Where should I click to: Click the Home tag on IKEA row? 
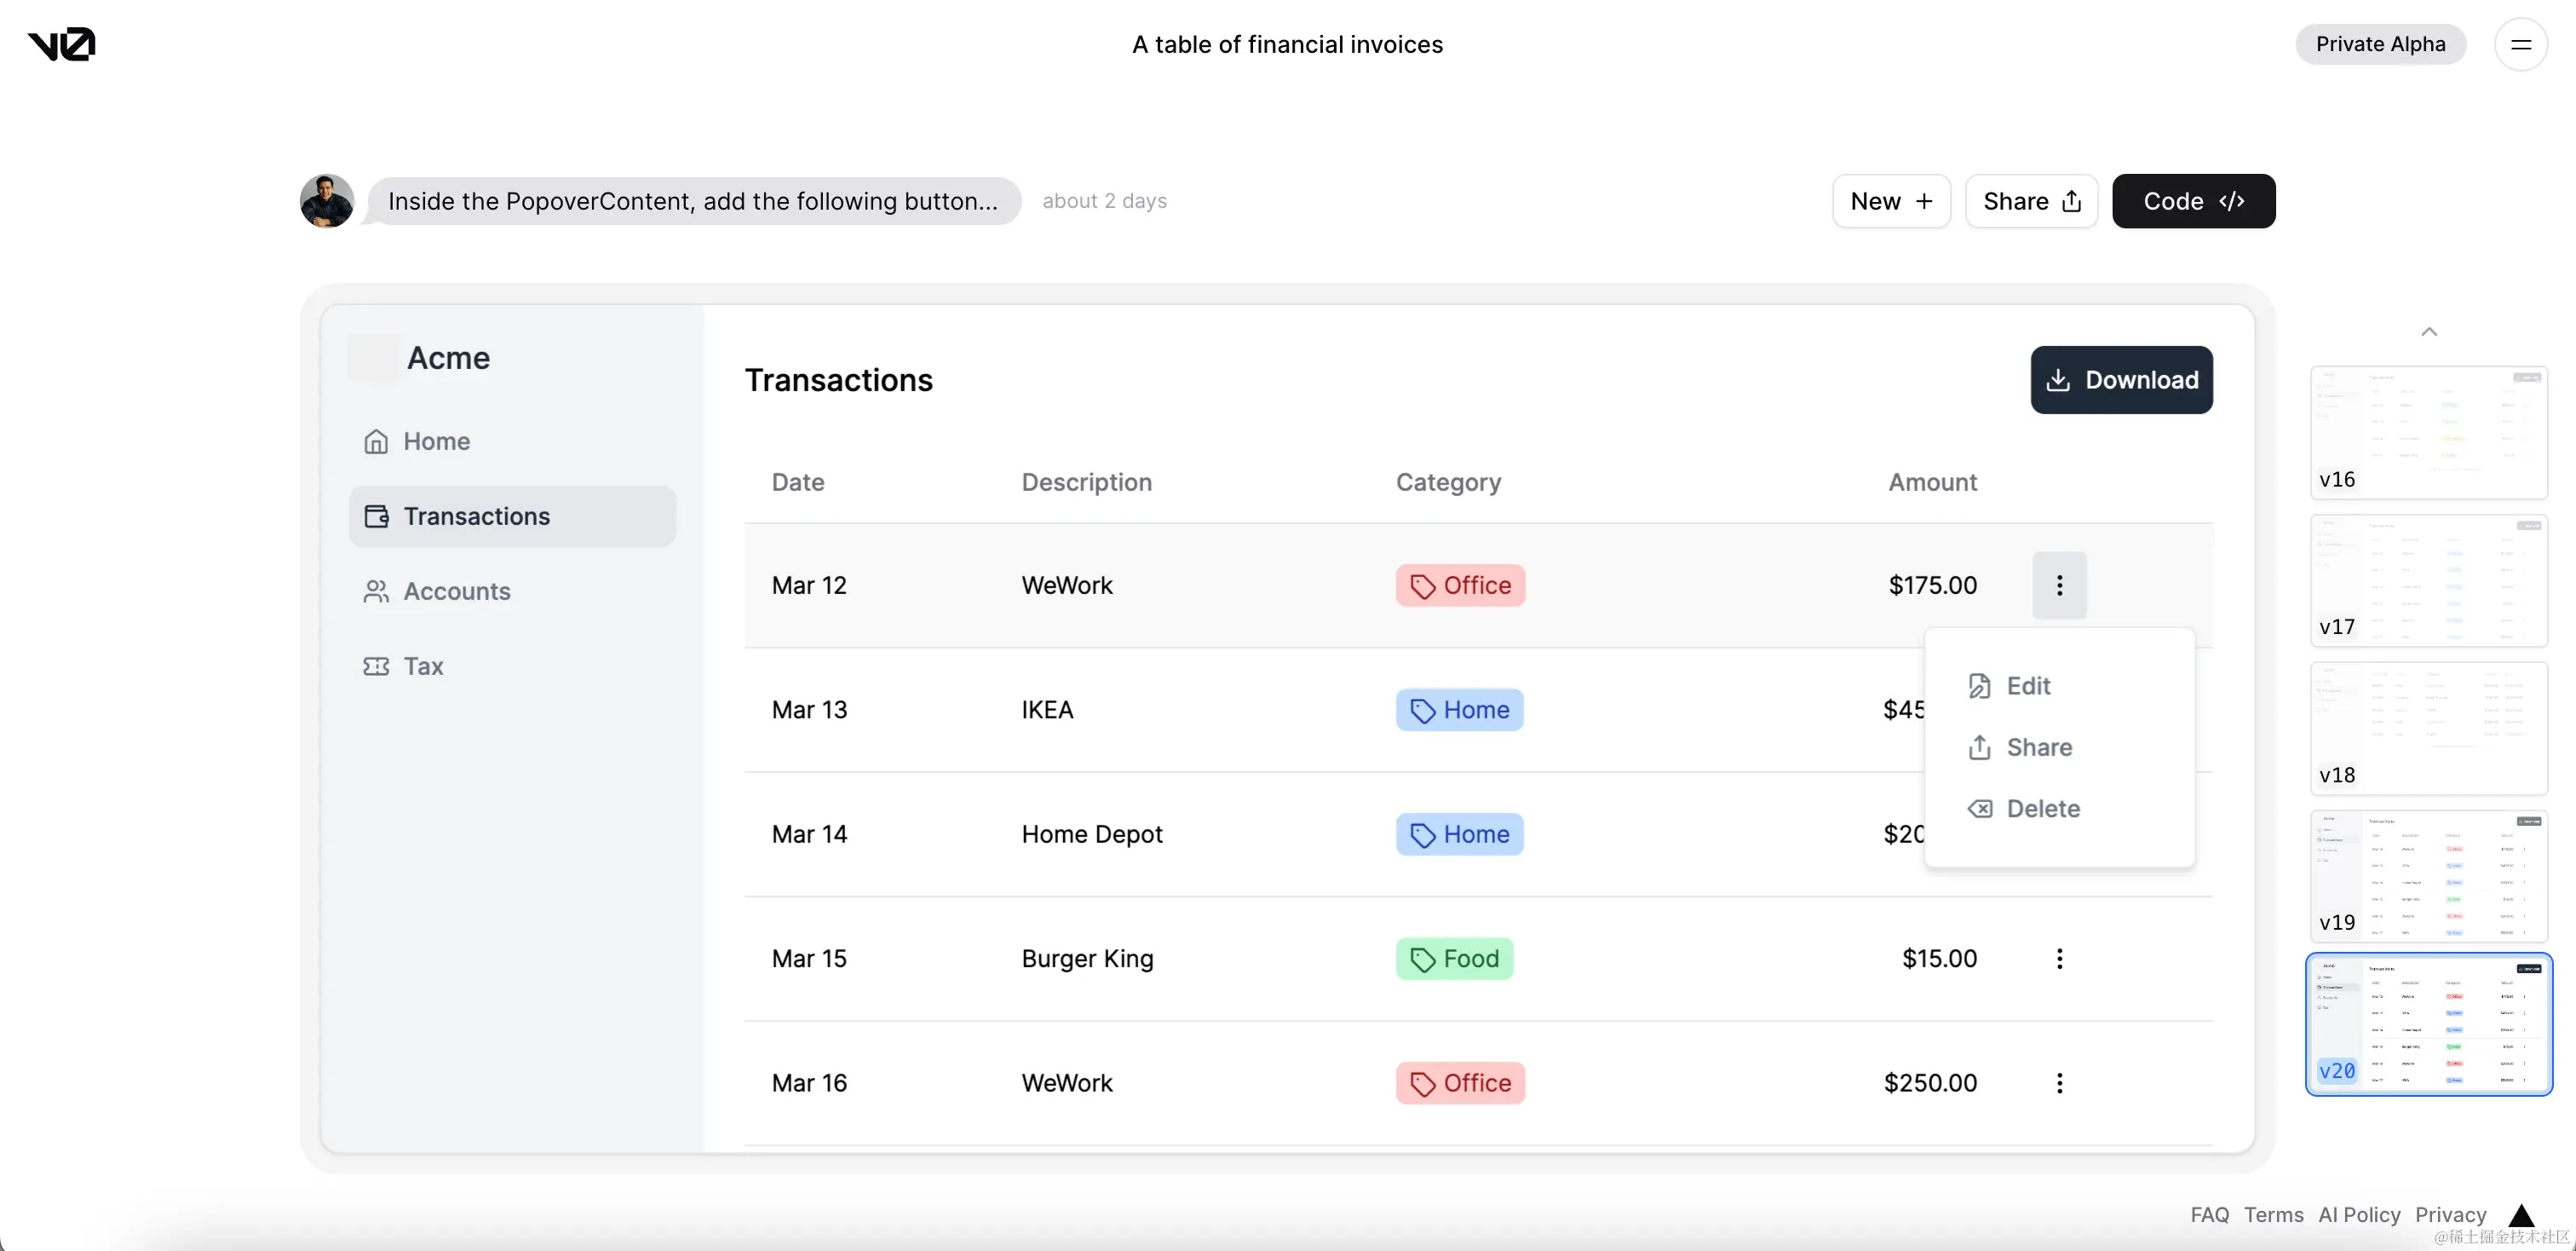(1459, 710)
